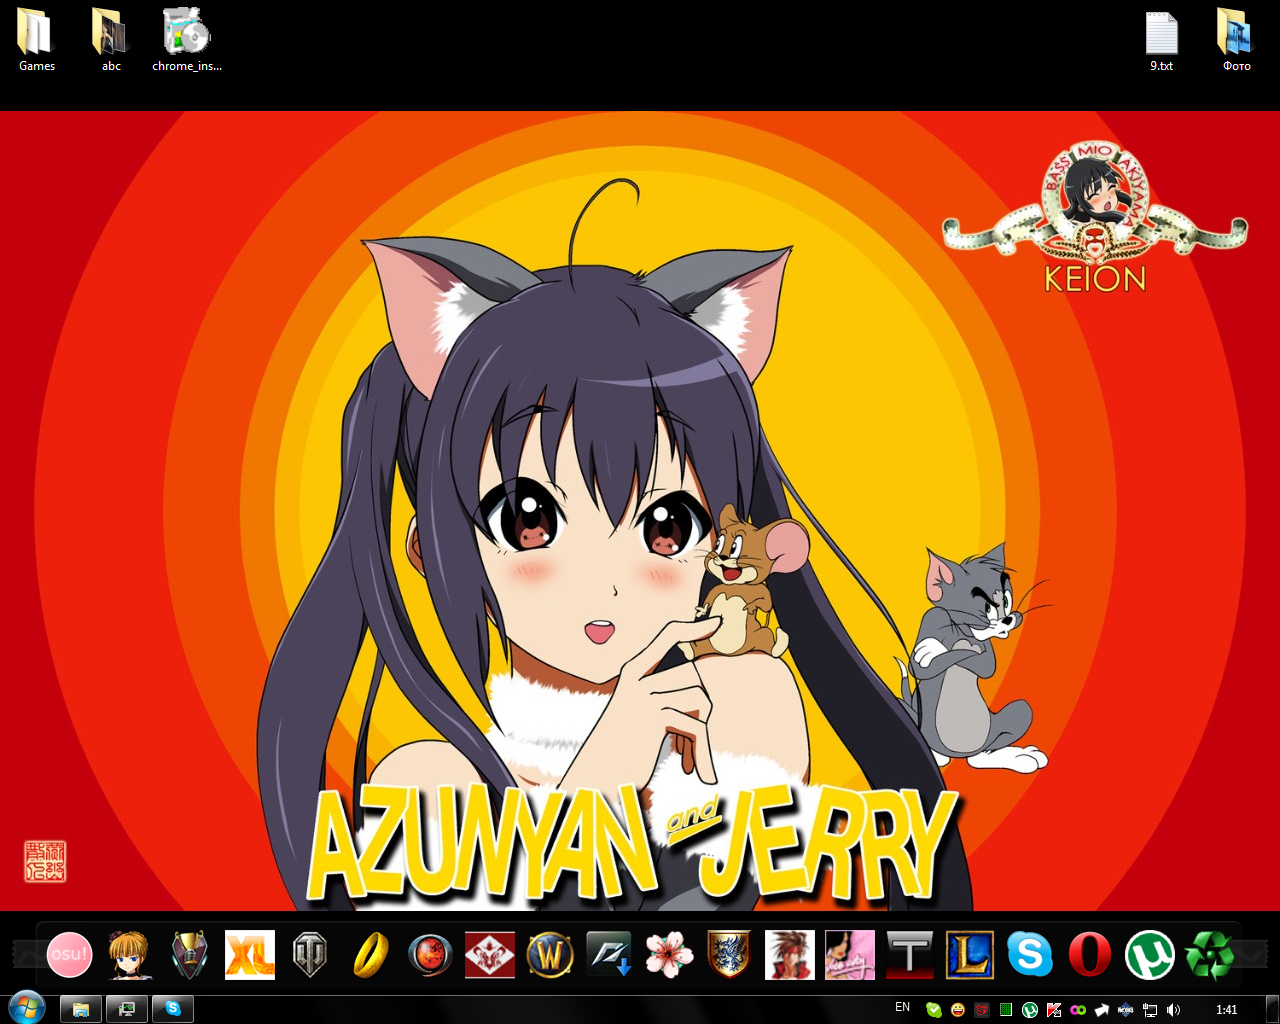Launch uTorrent from the dock
The width and height of the screenshot is (1280, 1024).
pos(1150,955)
